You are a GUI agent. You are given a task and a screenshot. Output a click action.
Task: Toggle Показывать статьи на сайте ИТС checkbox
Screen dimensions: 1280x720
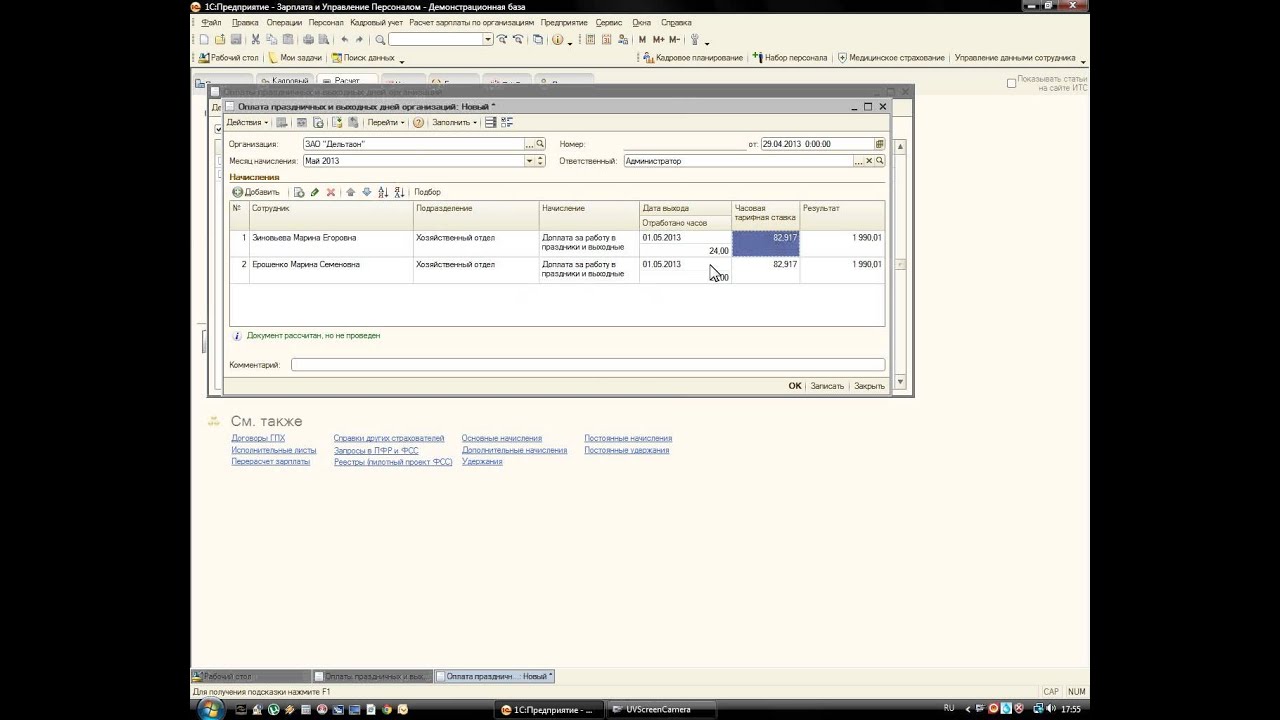click(x=1011, y=83)
